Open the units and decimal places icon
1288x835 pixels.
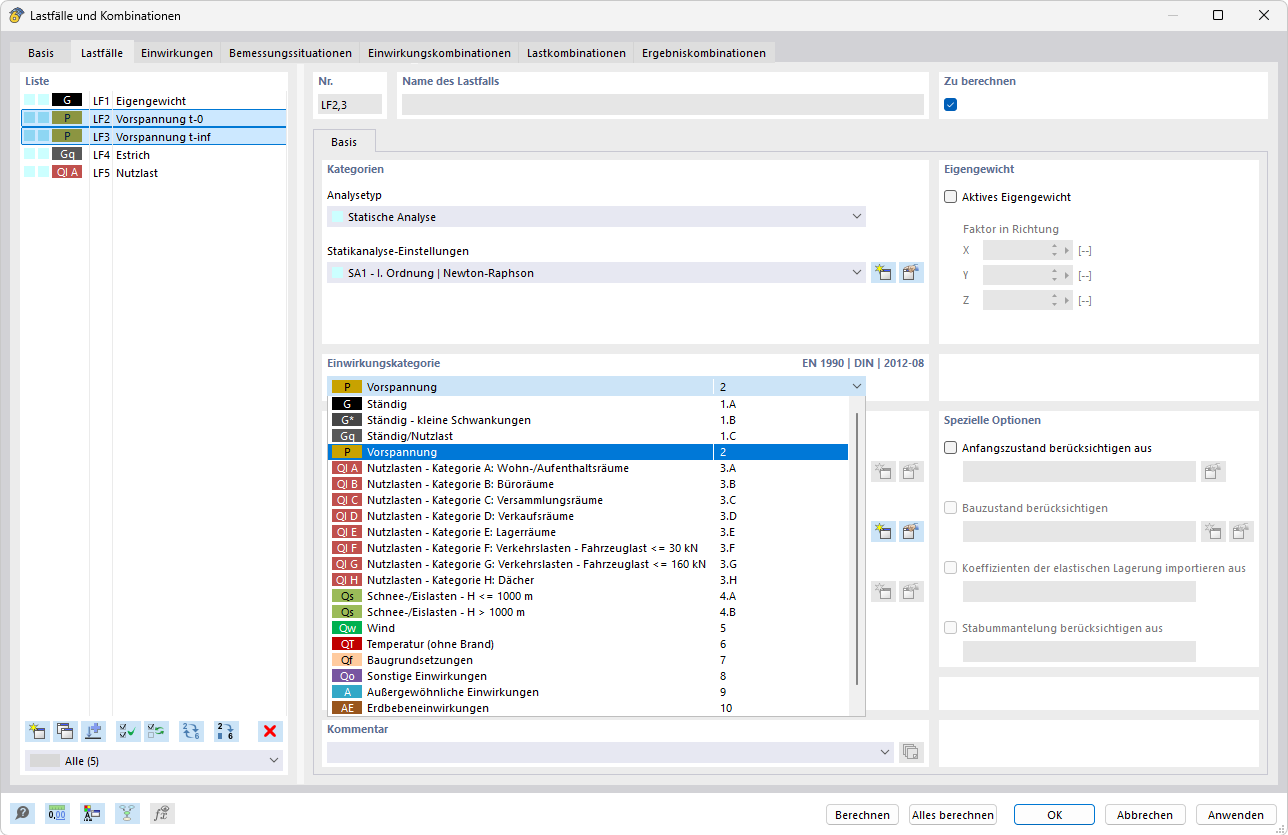pos(57,814)
